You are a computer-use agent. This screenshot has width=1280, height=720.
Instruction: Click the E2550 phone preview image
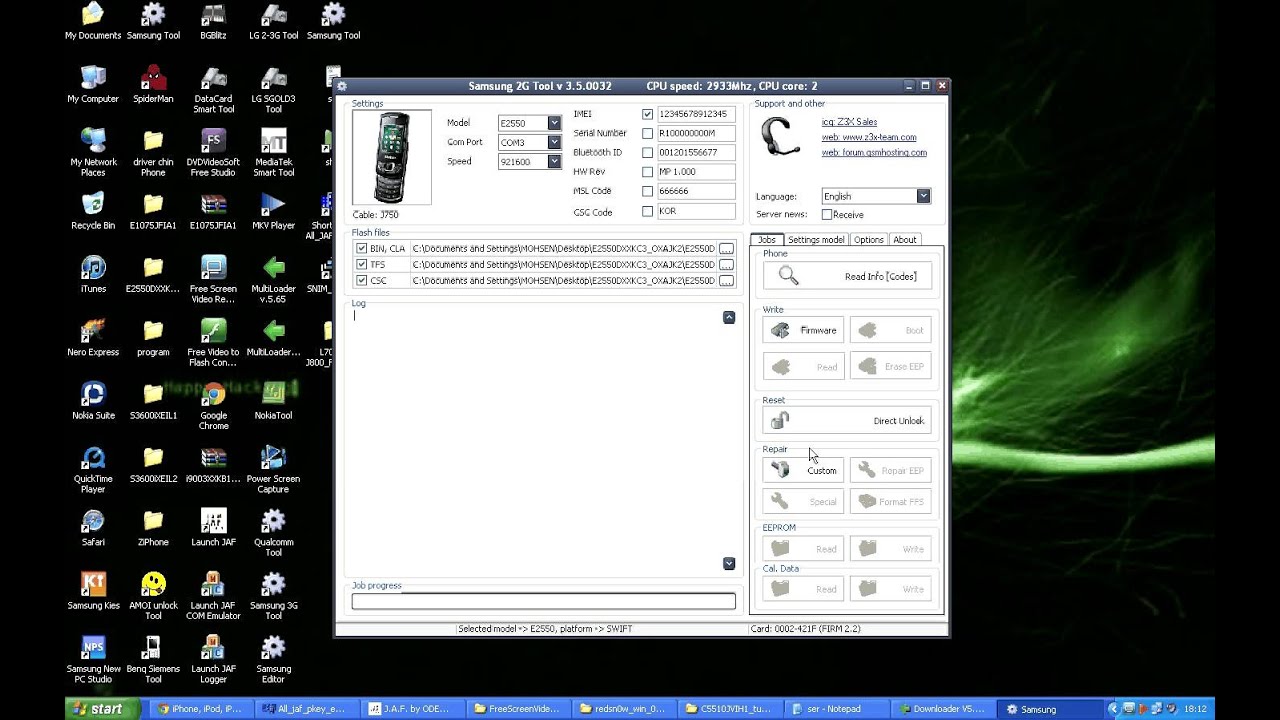(x=392, y=157)
